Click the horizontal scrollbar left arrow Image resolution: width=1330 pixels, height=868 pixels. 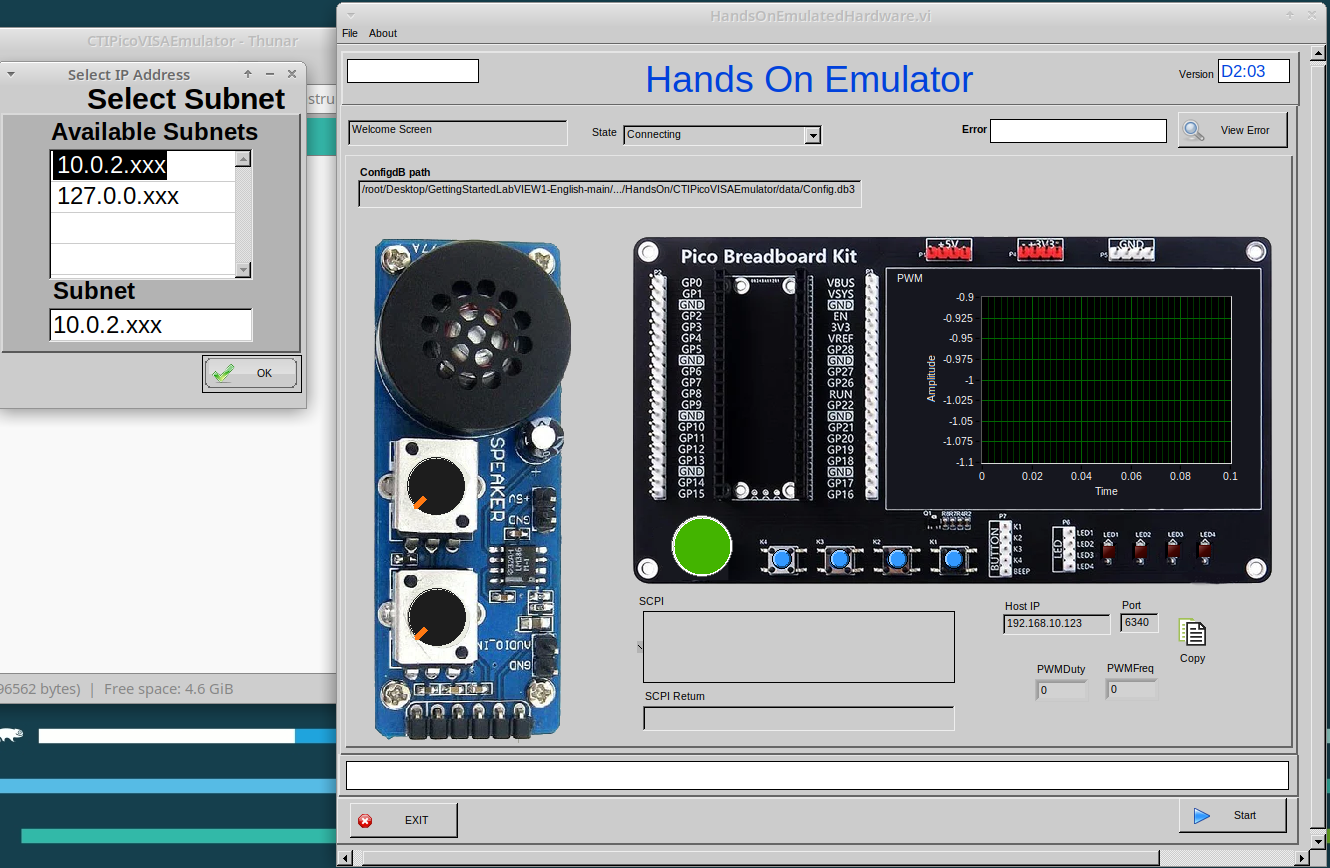point(346,858)
